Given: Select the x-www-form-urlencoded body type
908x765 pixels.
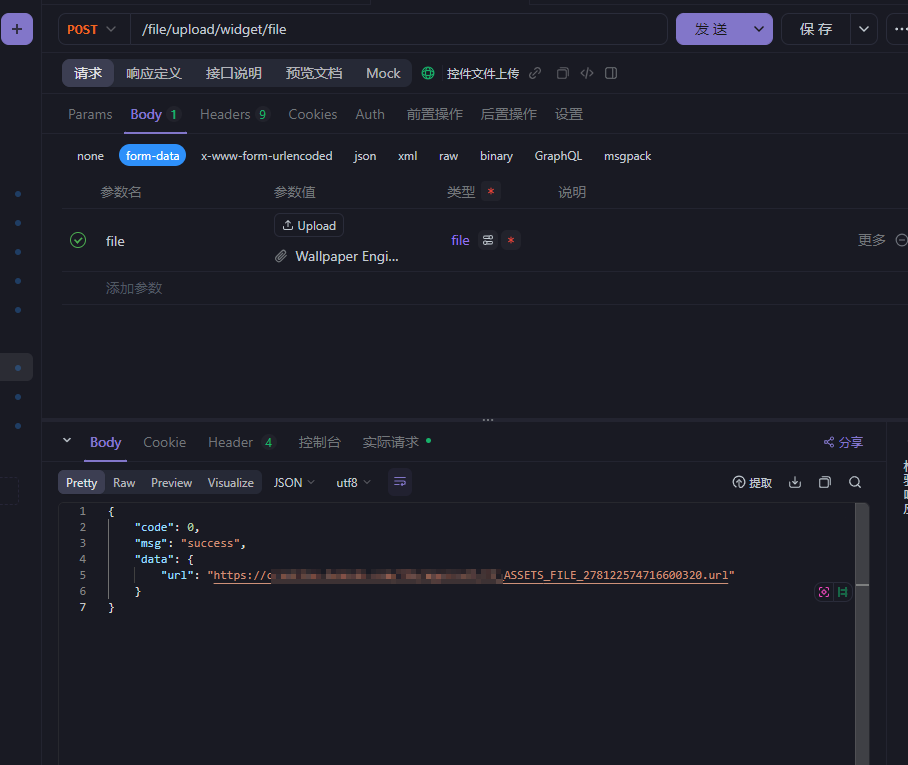Looking at the screenshot, I should [x=266, y=156].
